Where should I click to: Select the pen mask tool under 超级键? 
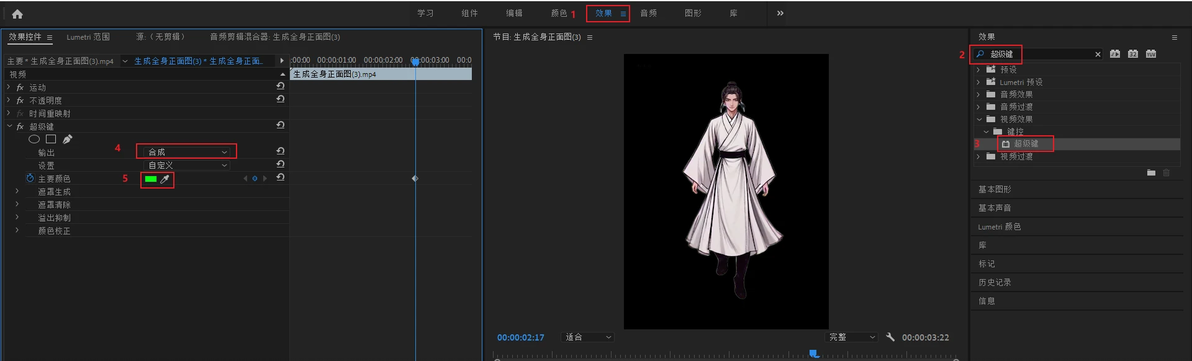(67, 139)
